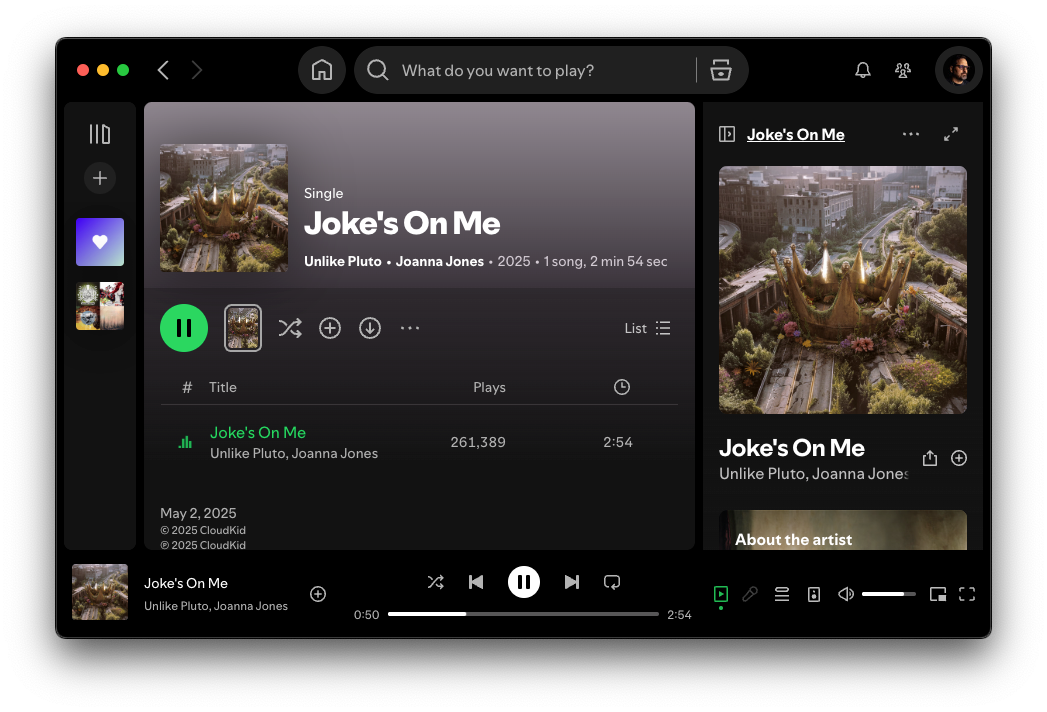The image size is (1047, 712).
Task: Click the album cover in the header
Action: (x=224, y=208)
